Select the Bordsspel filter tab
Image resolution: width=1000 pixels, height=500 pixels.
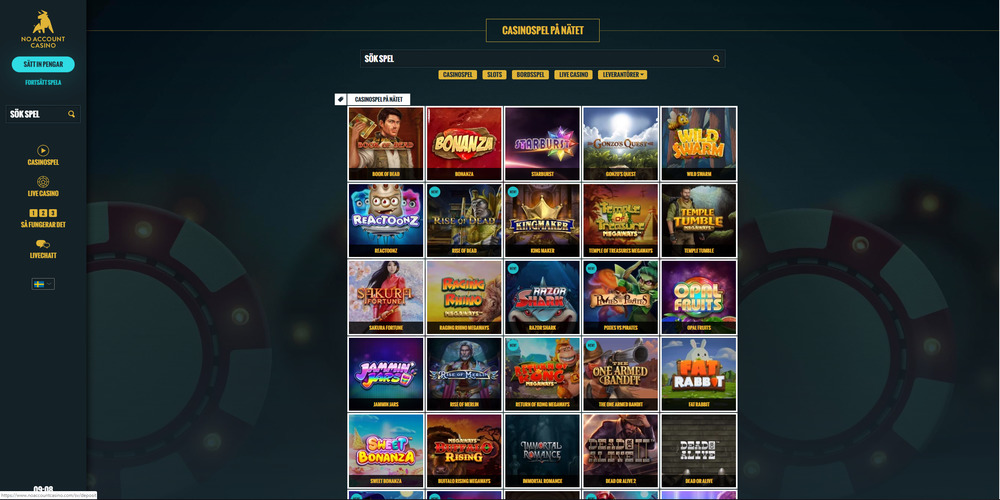pyautogui.click(x=530, y=75)
